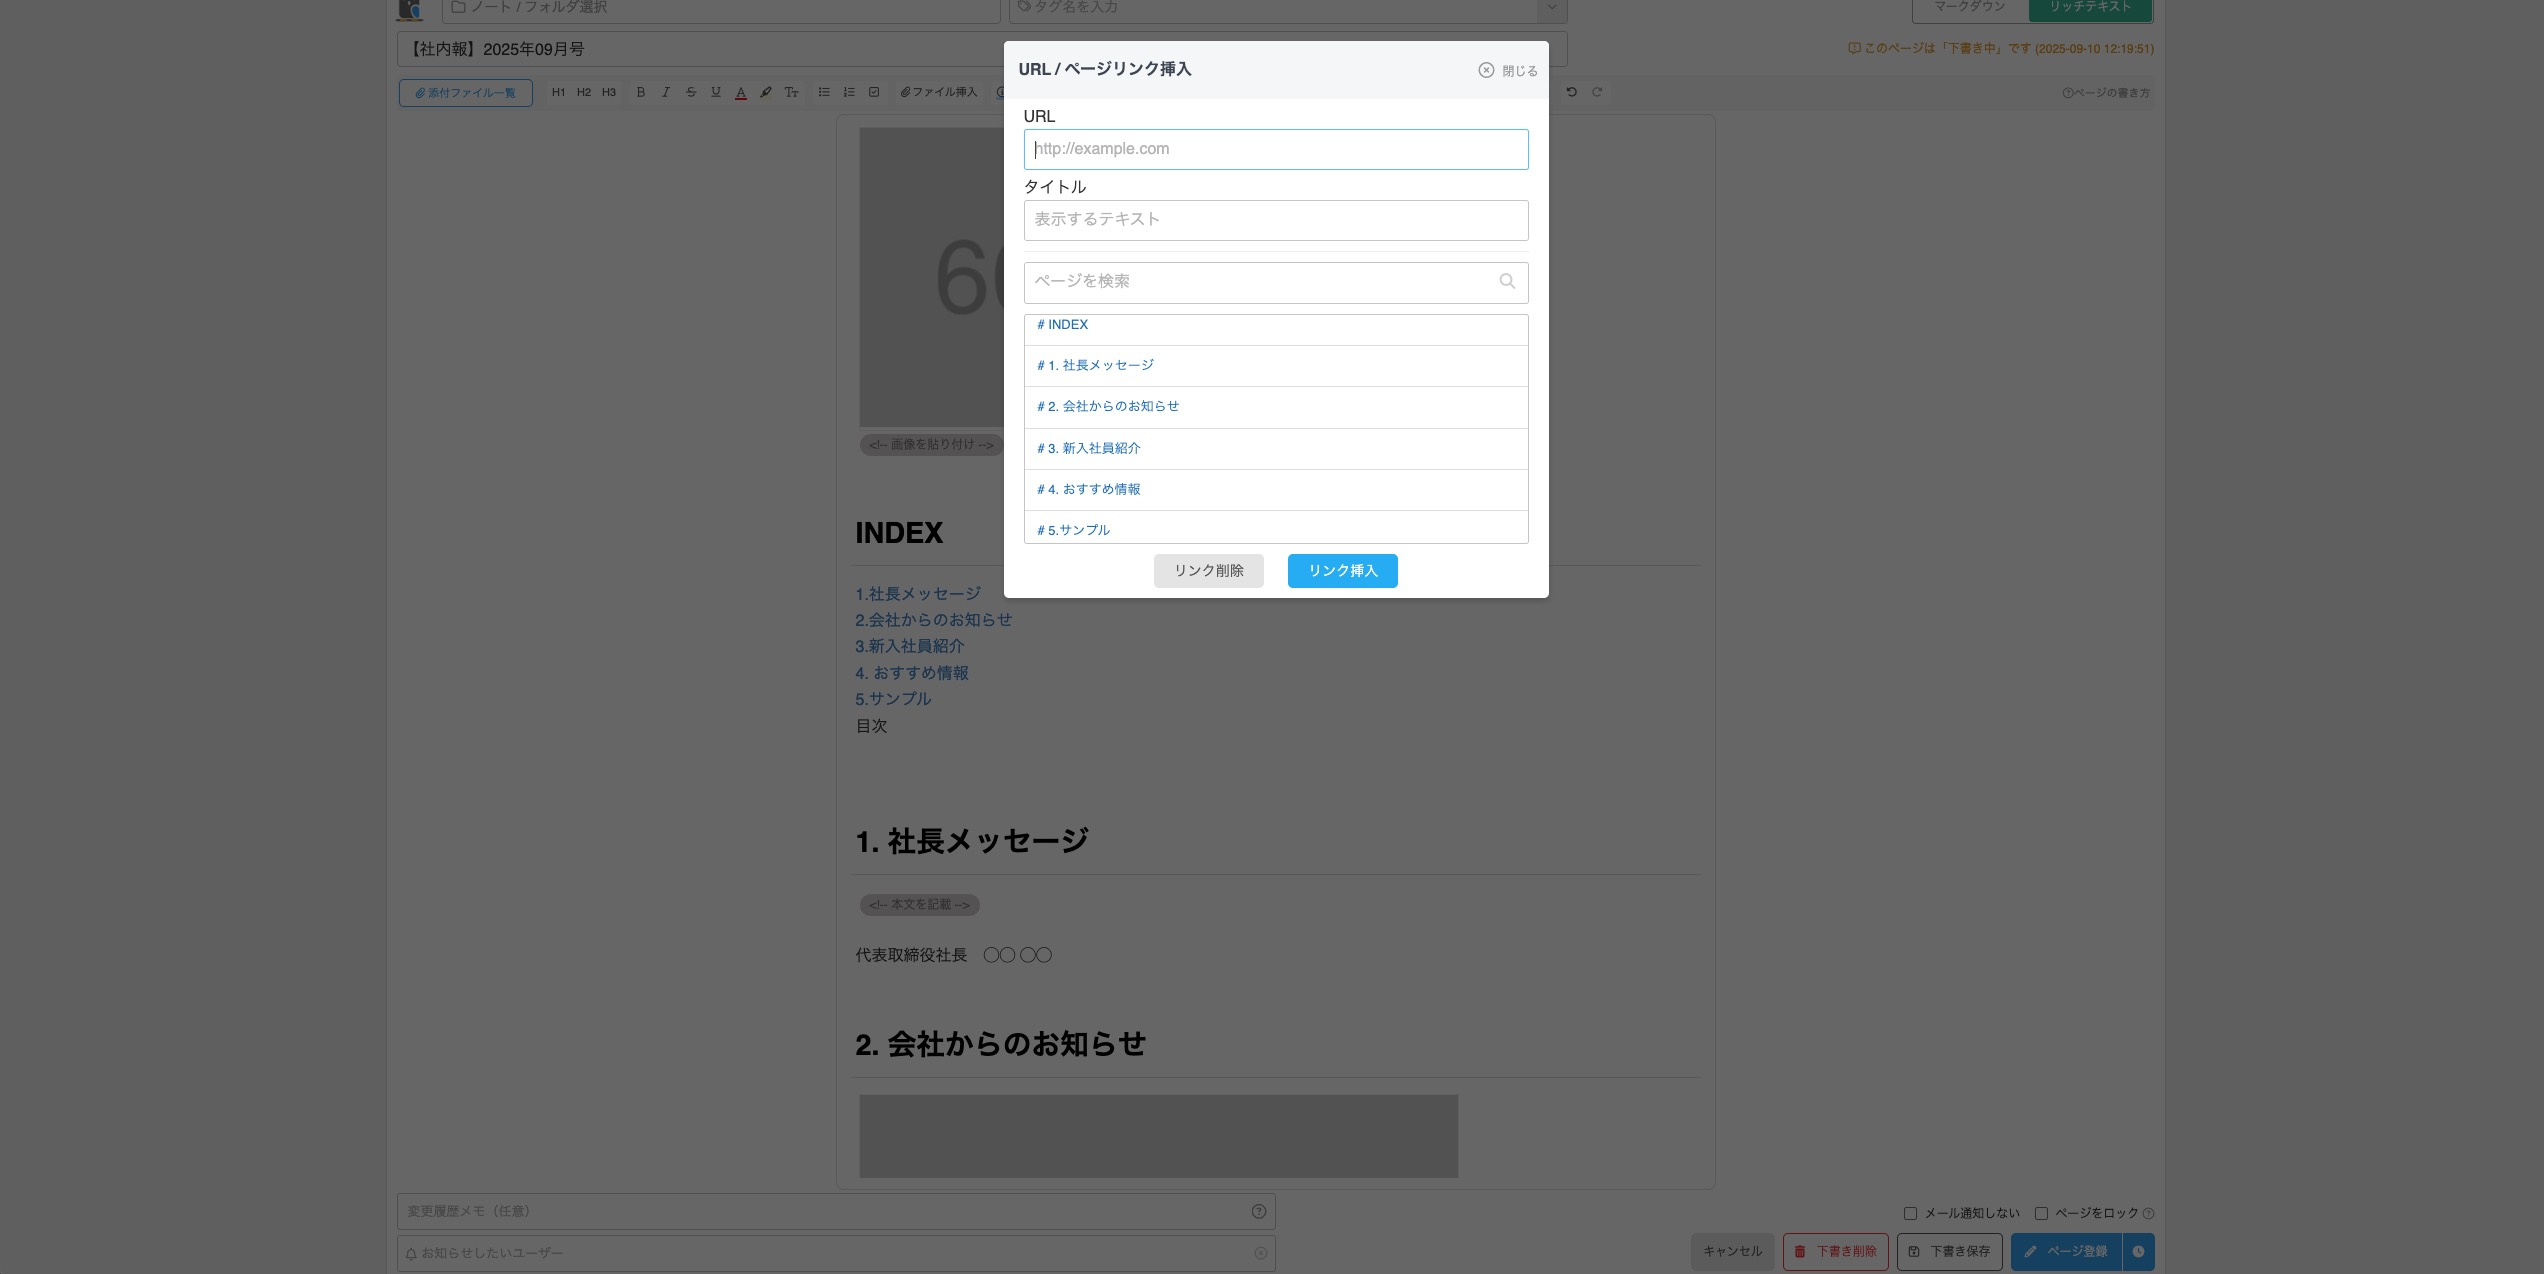The image size is (2544, 1274).
Task: Expand the tag name dropdown arrow
Action: click(x=1551, y=8)
